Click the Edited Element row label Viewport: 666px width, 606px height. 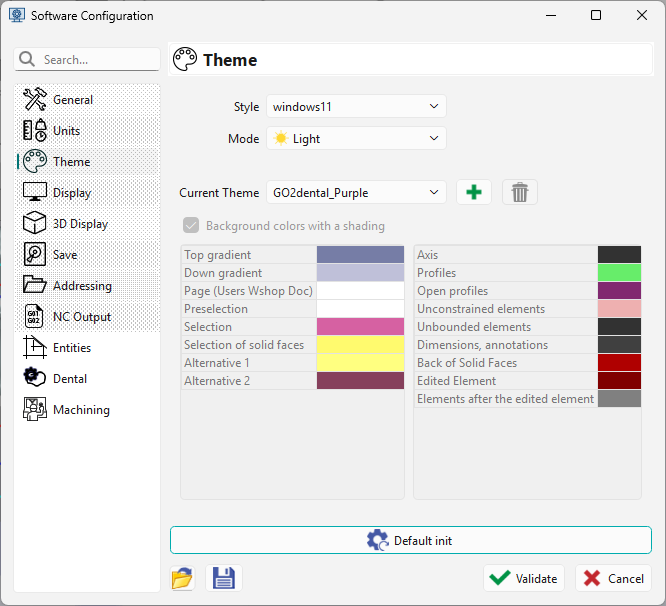[x=456, y=381]
